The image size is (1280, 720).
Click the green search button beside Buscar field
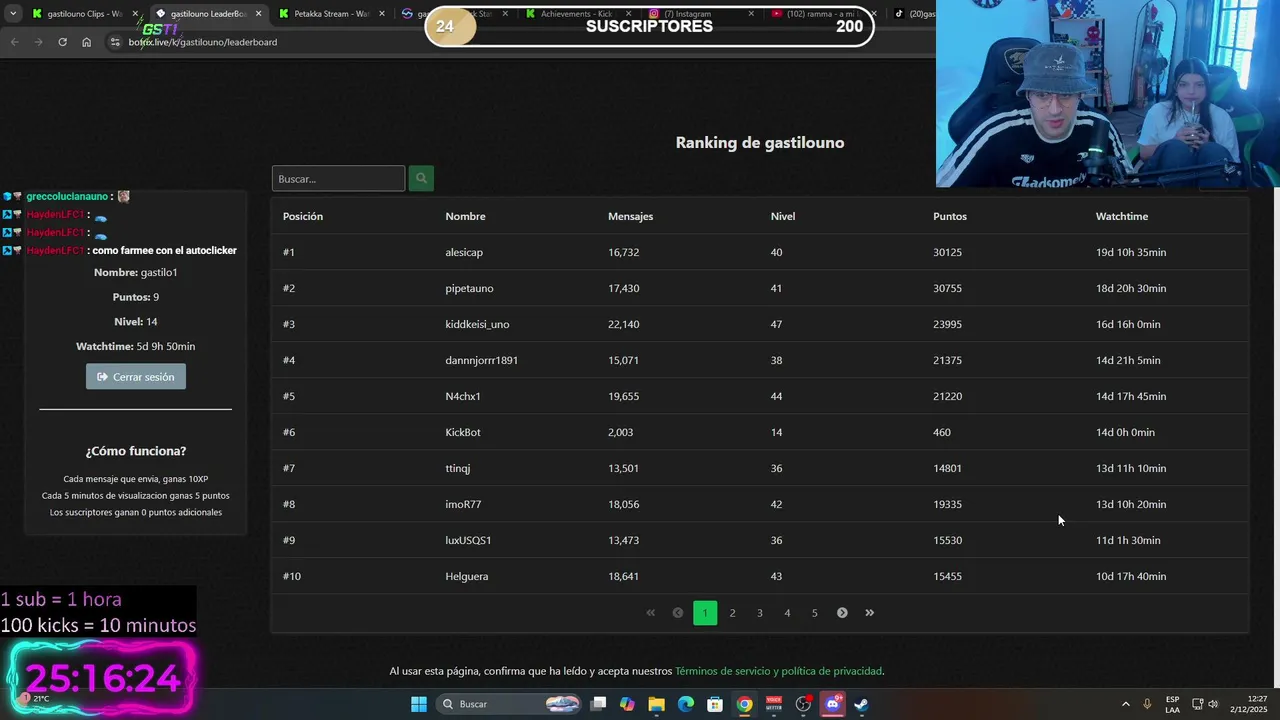pos(421,178)
